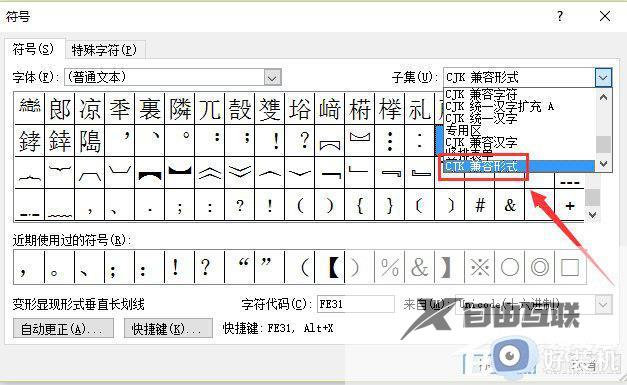Choose CJK 统一汉字 in subset list
Viewport: 627px width, 385px height.
coord(481,118)
